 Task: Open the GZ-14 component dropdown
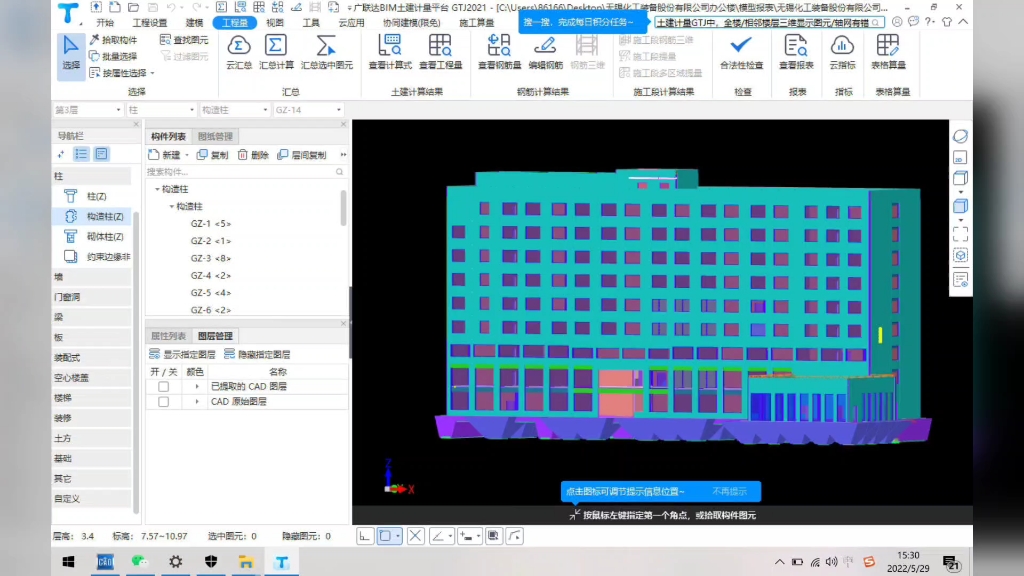(308, 110)
